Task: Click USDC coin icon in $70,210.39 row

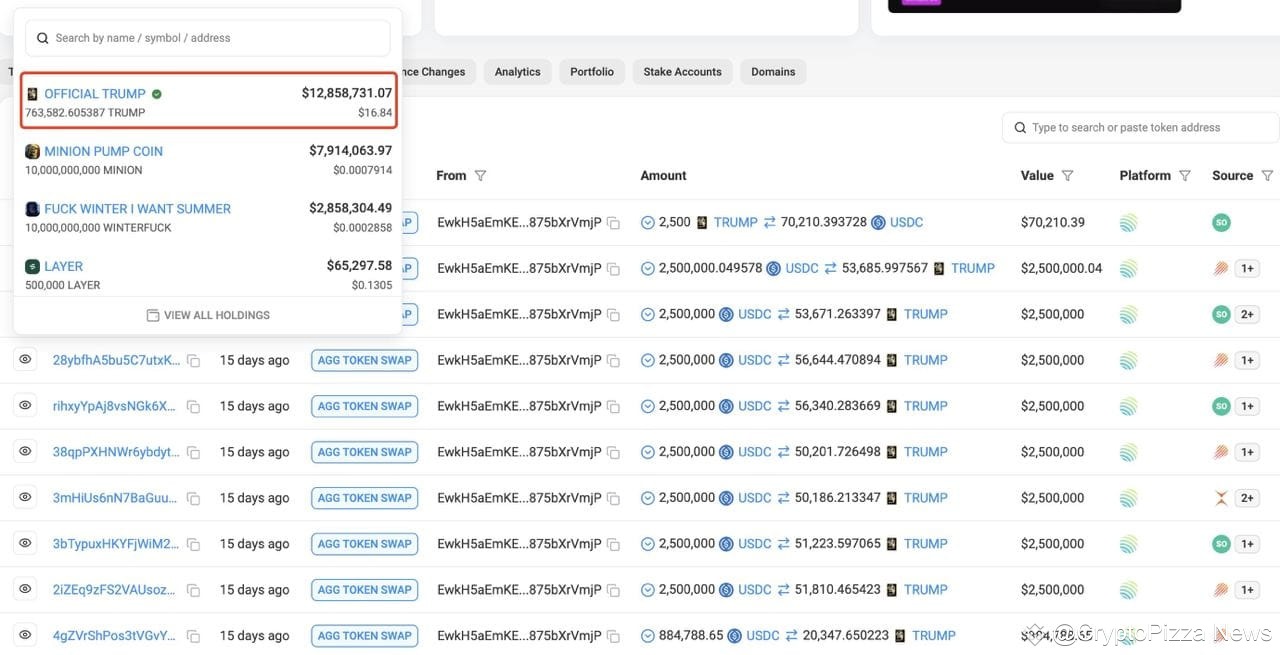Action: coord(878,222)
